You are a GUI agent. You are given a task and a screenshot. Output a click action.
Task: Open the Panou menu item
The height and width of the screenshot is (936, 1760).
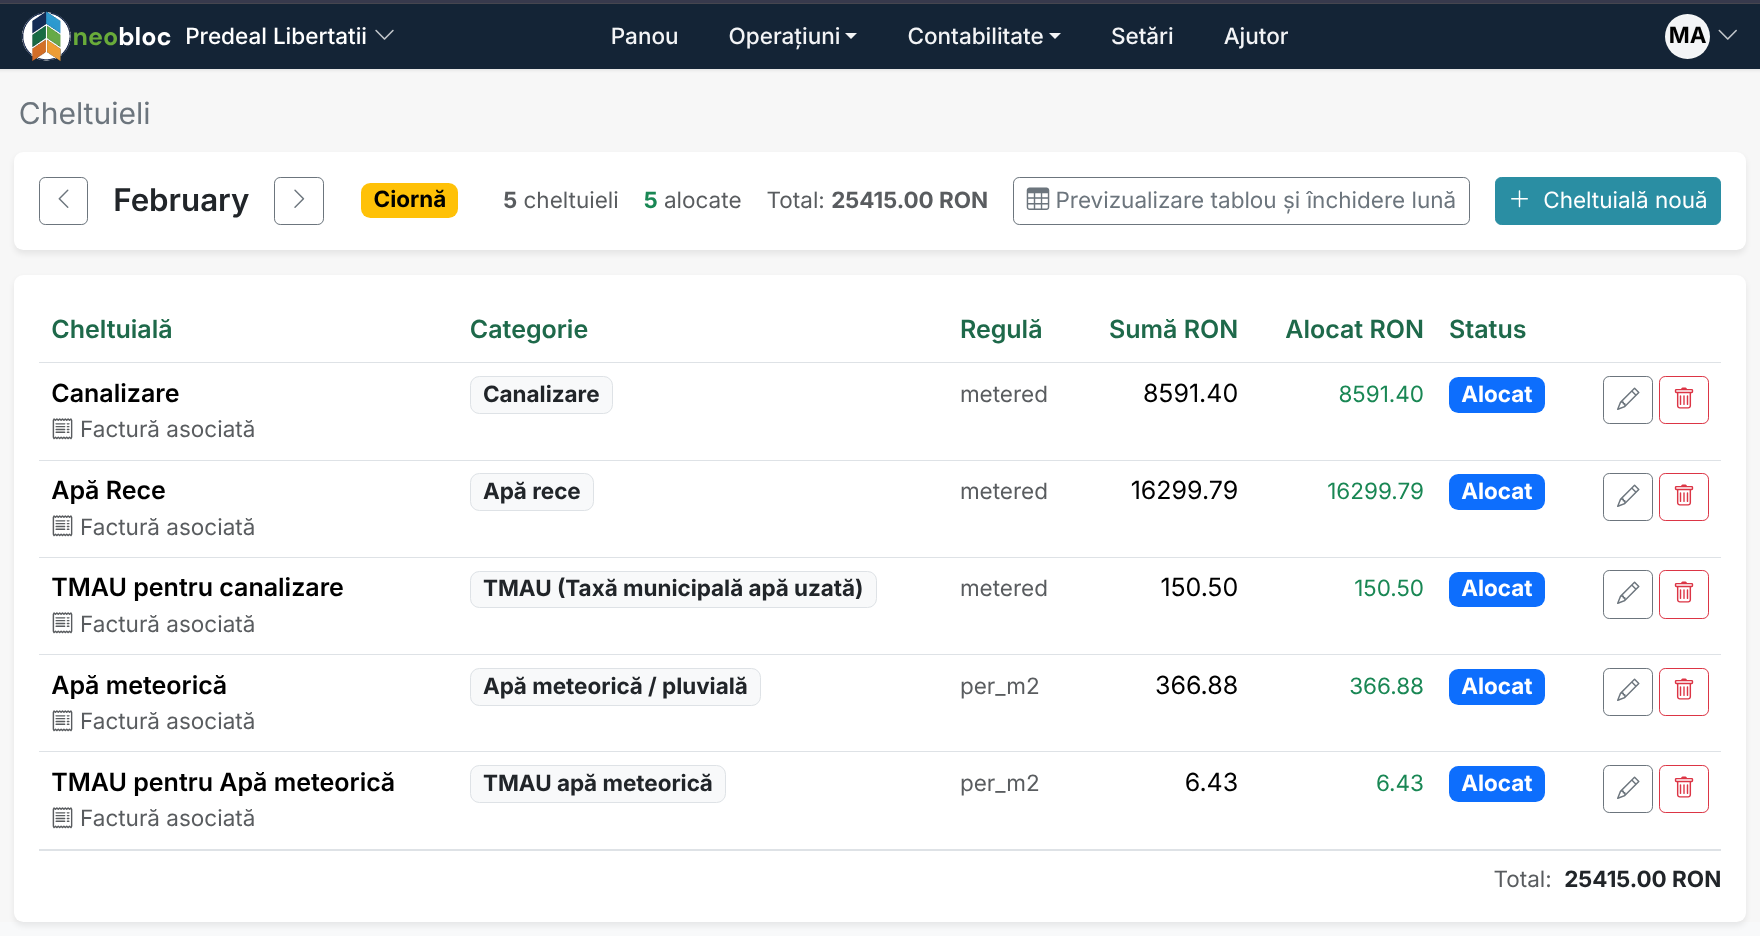coord(644,36)
